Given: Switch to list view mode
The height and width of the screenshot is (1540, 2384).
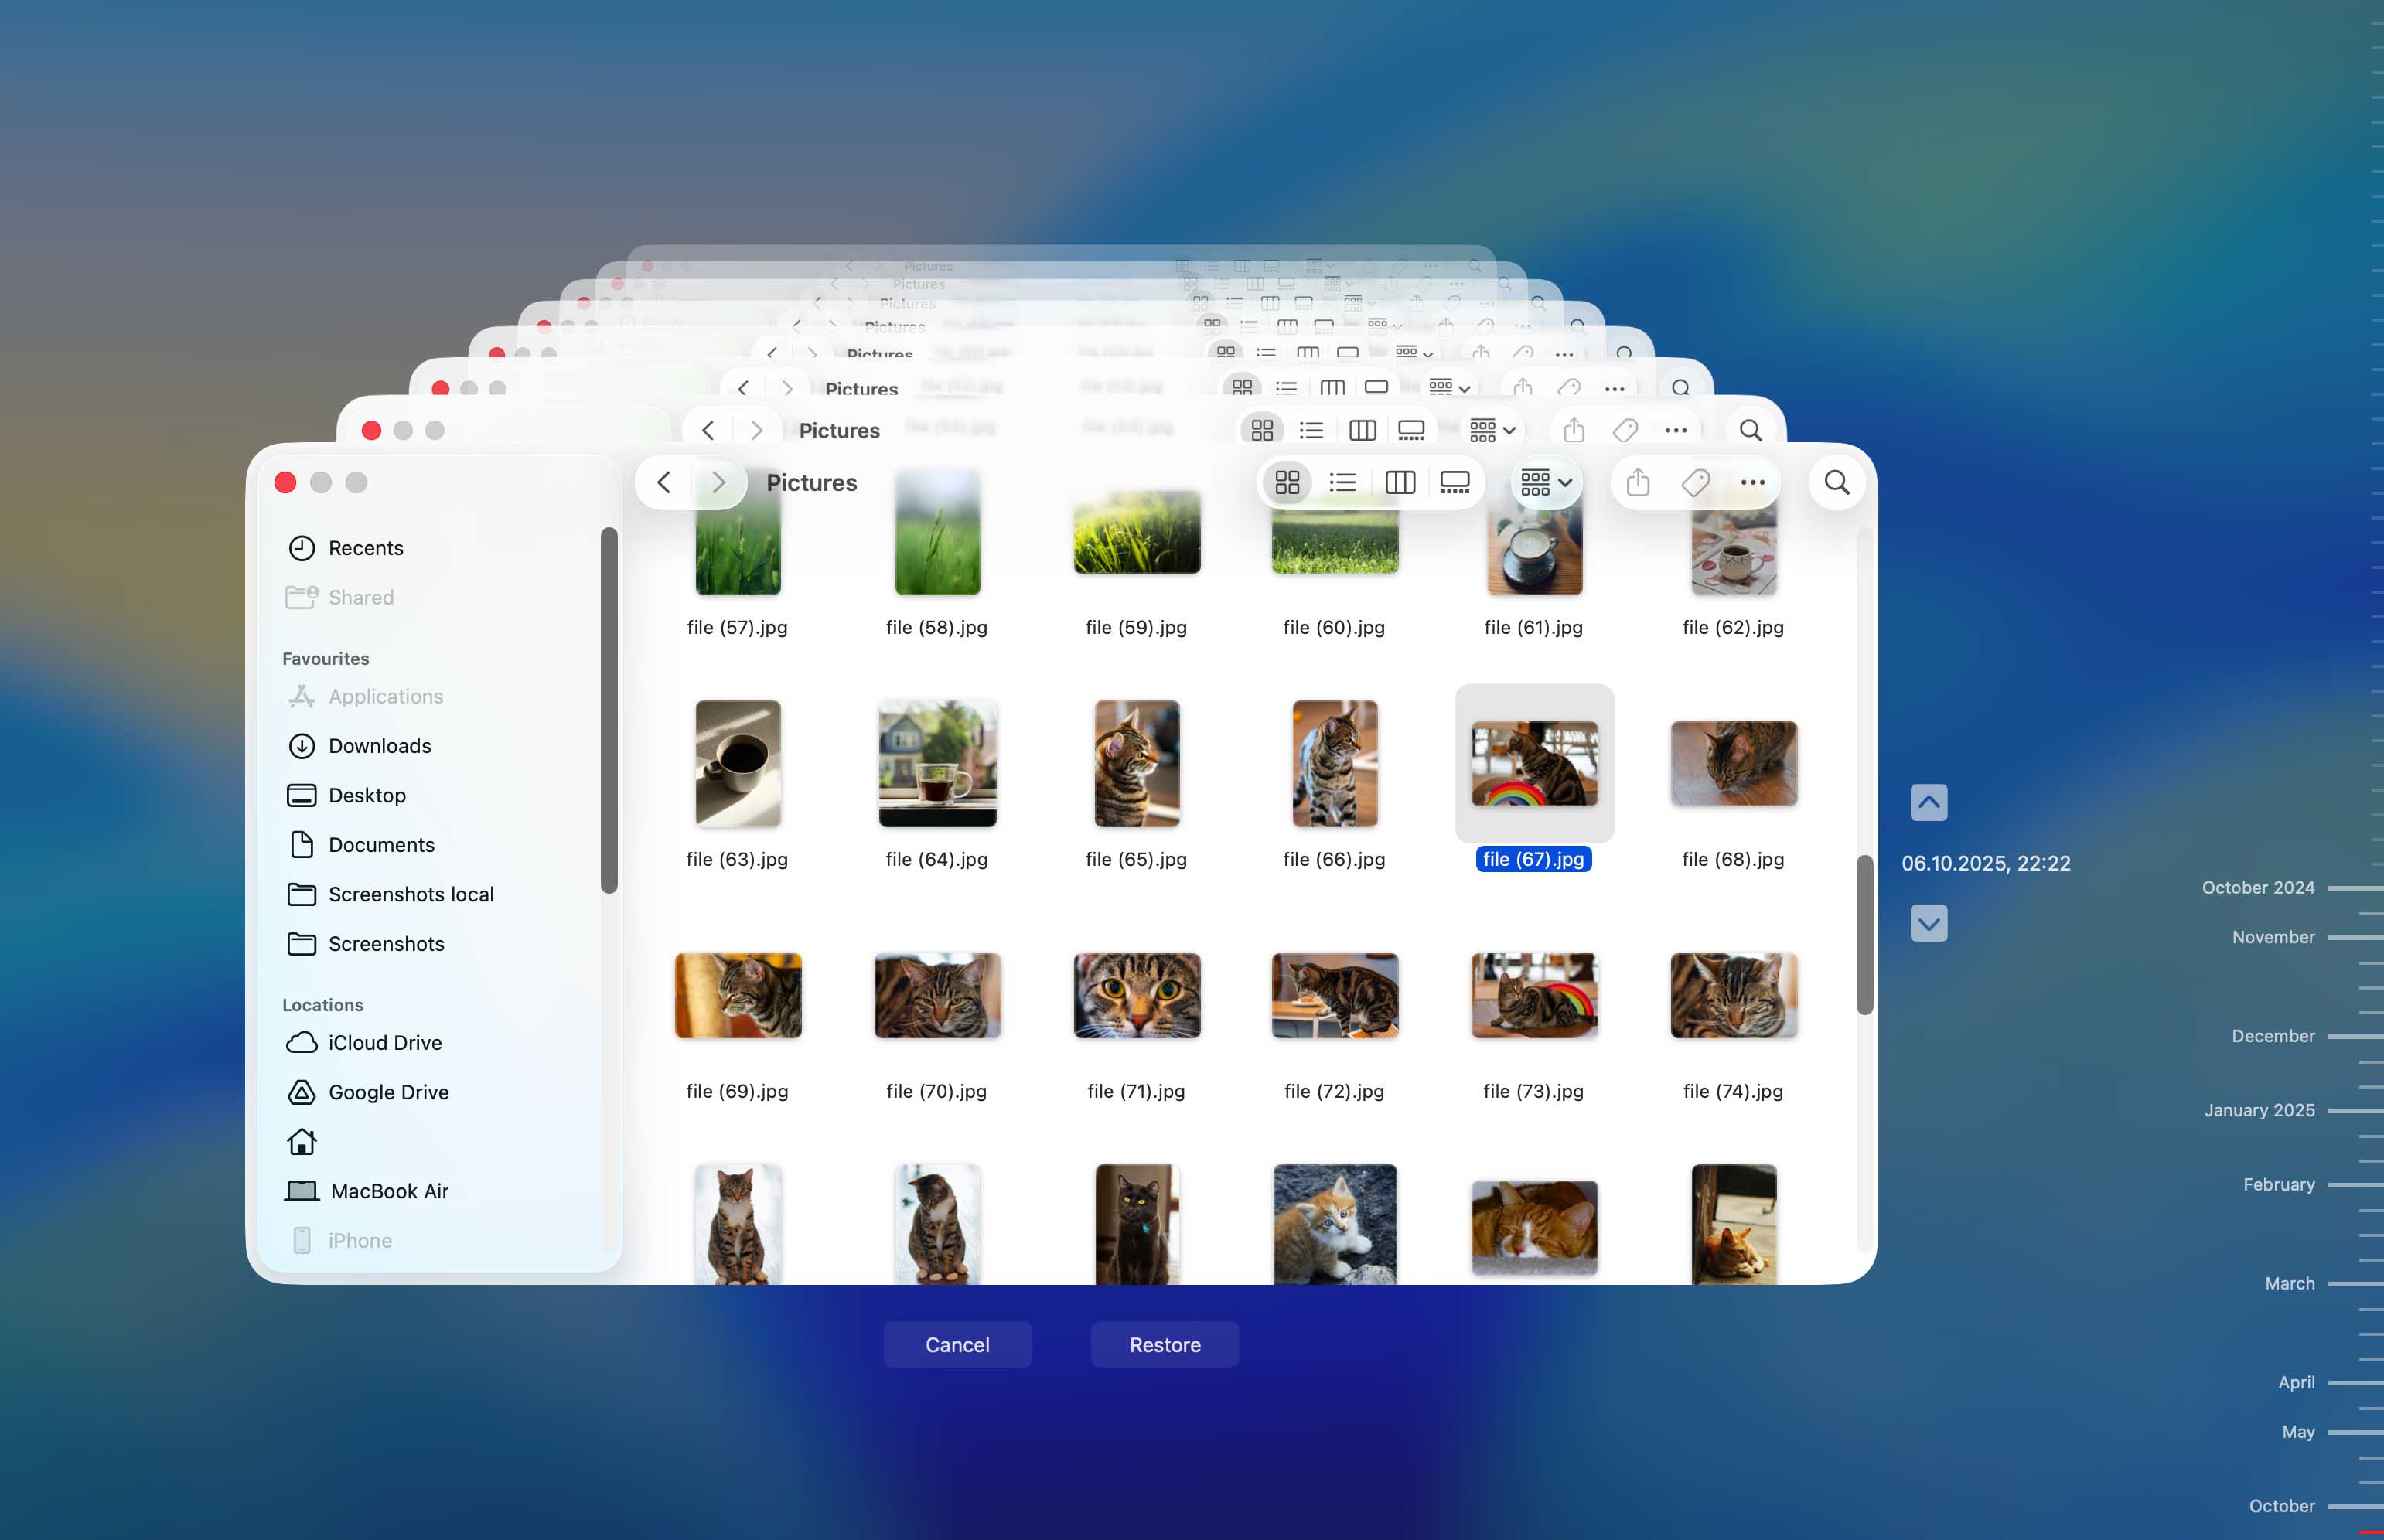Looking at the screenshot, I should tap(1342, 482).
